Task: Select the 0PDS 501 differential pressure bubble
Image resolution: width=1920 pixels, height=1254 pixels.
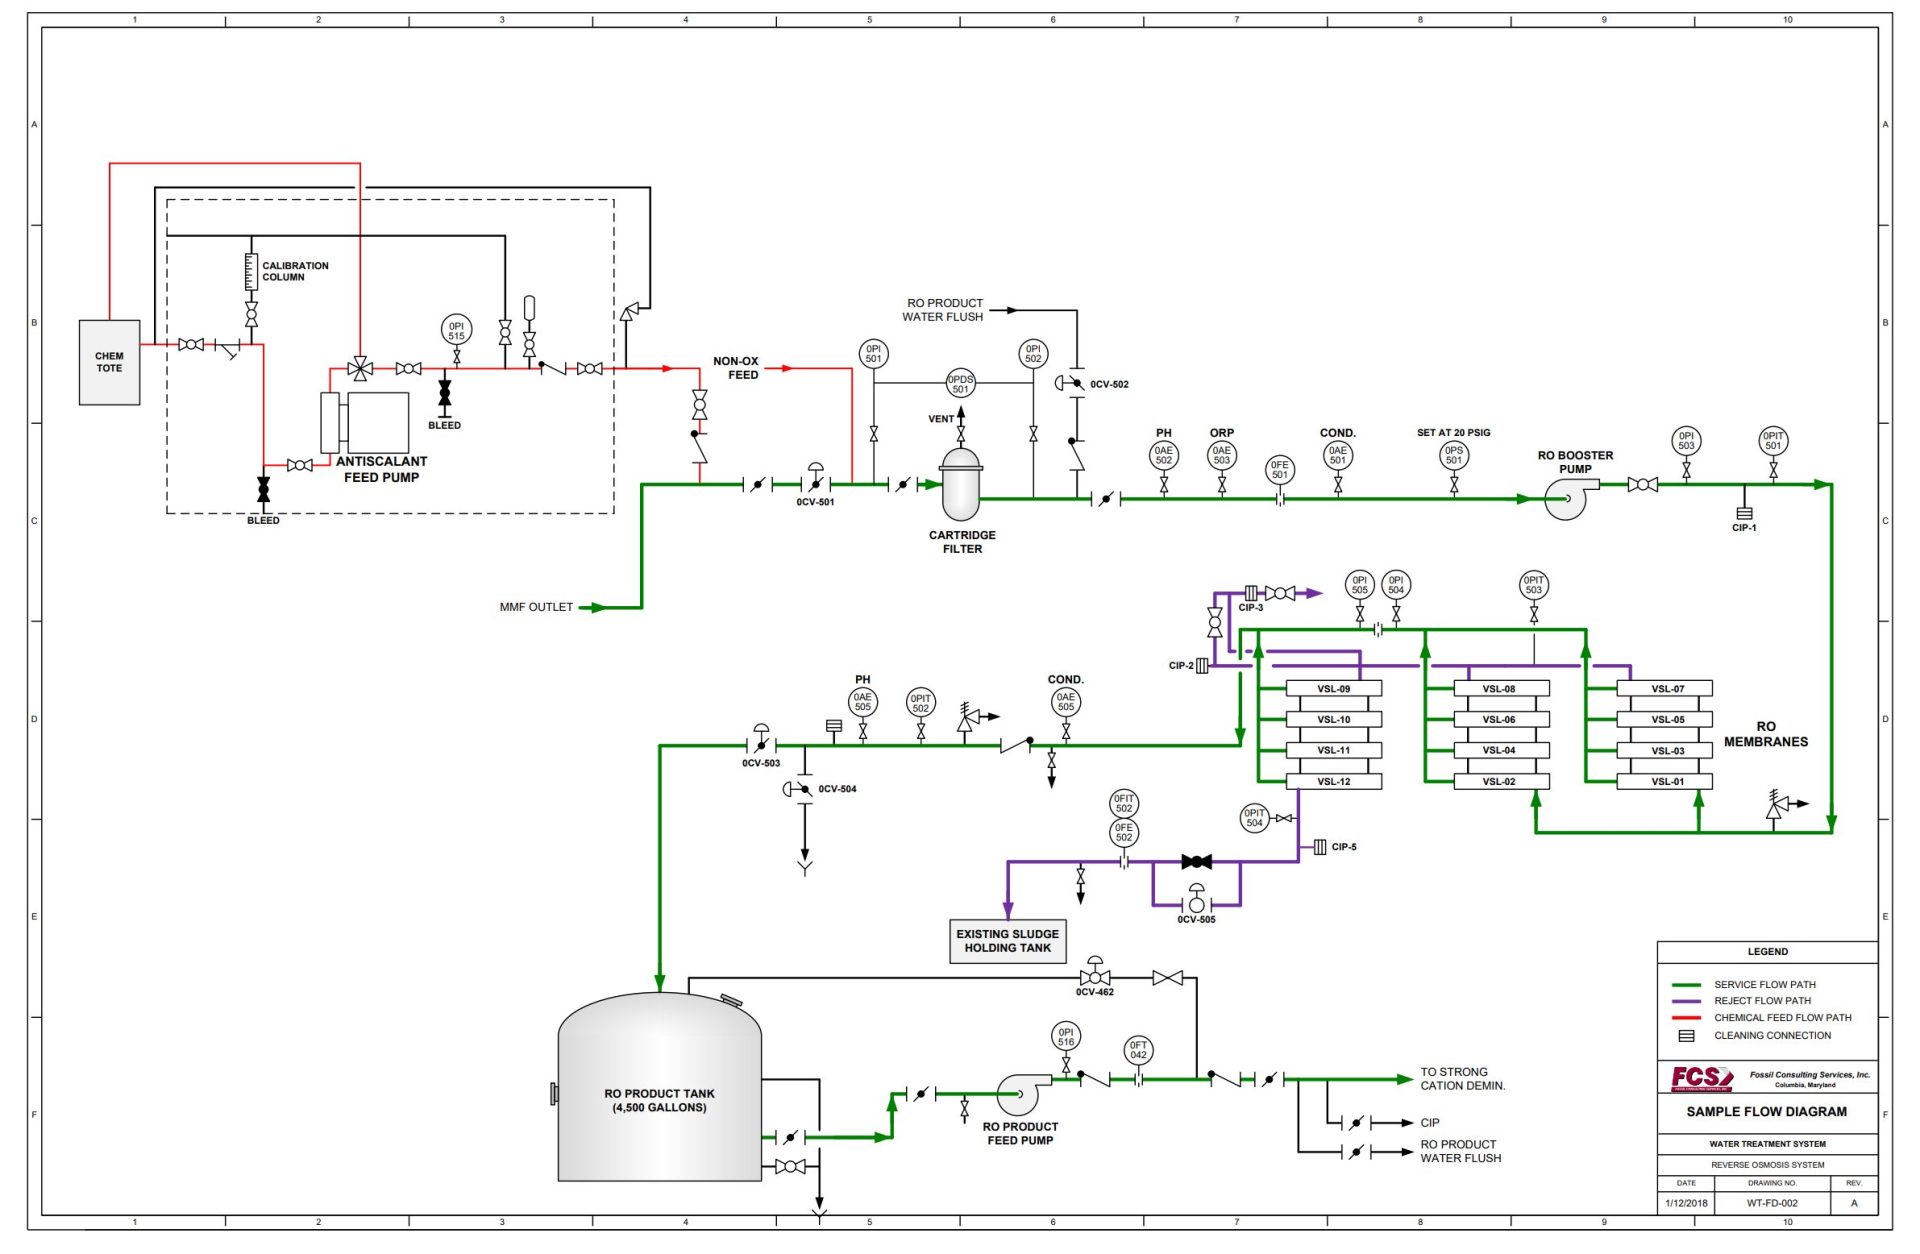Action: pos(960,383)
